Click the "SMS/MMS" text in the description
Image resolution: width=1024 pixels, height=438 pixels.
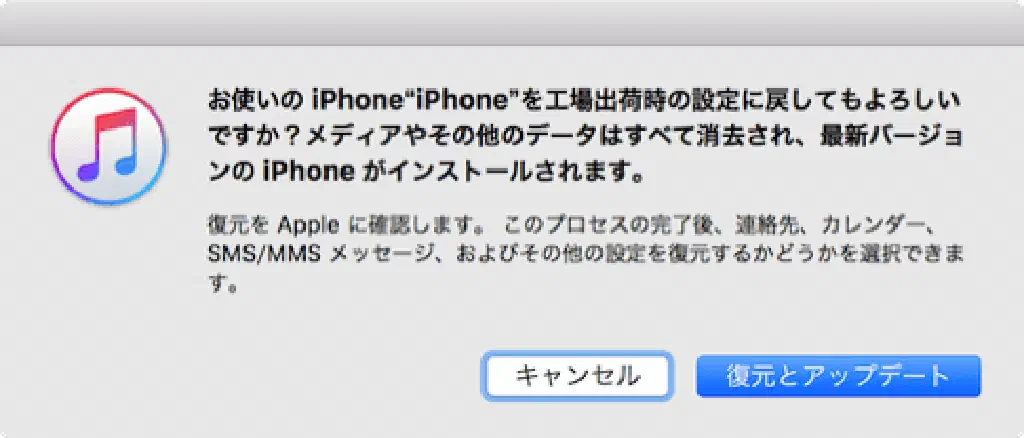264,255
